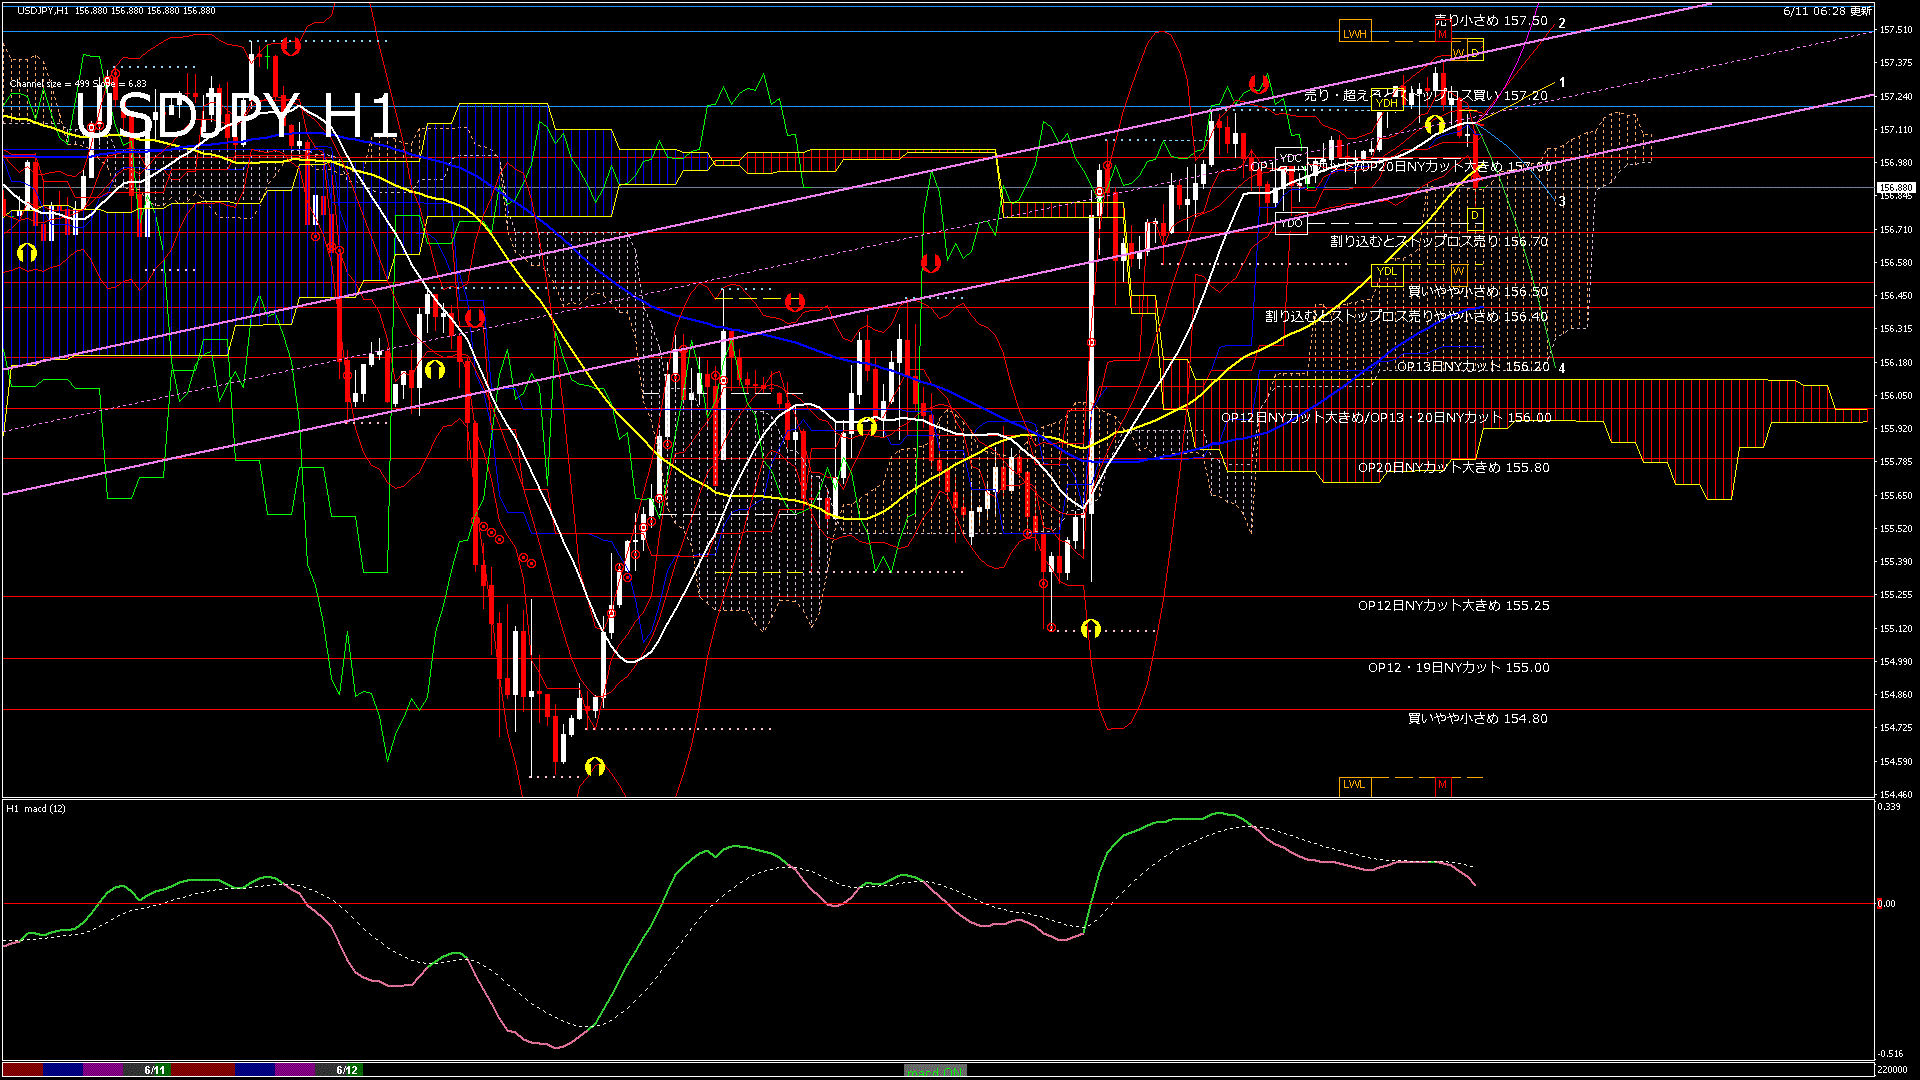This screenshot has width=1920, height=1080.
Task: Select the YDL yesterday-low marker box
Action: coord(1387,272)
